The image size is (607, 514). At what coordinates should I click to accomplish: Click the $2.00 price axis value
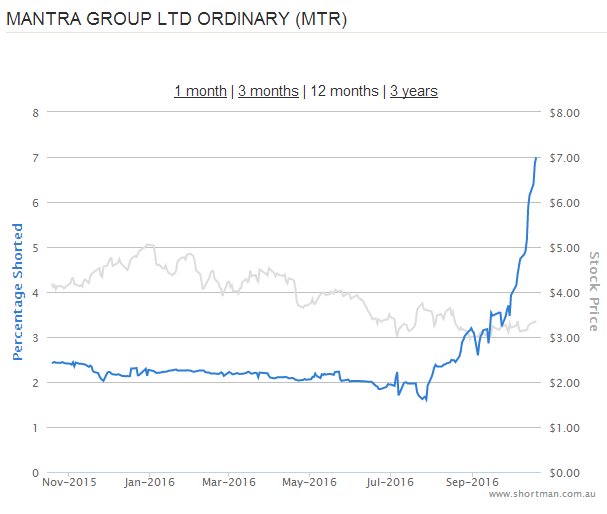pos(564,383)
